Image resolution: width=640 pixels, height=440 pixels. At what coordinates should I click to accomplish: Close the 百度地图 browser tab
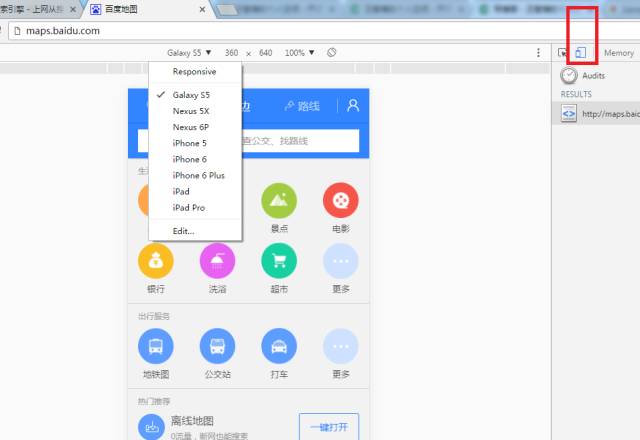(202, 9)
